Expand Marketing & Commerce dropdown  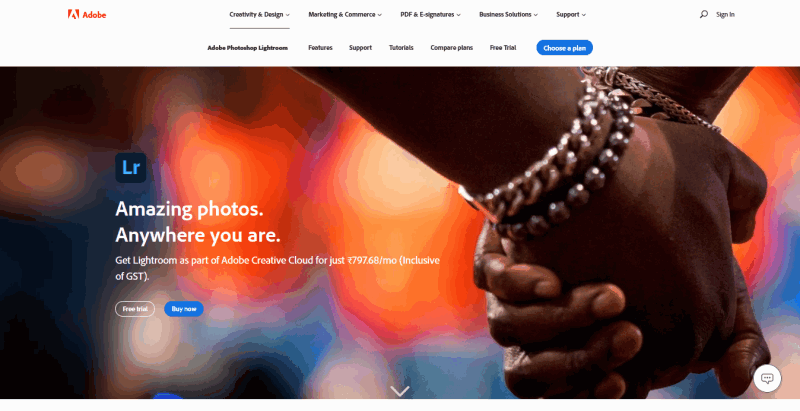pos(345,15)
